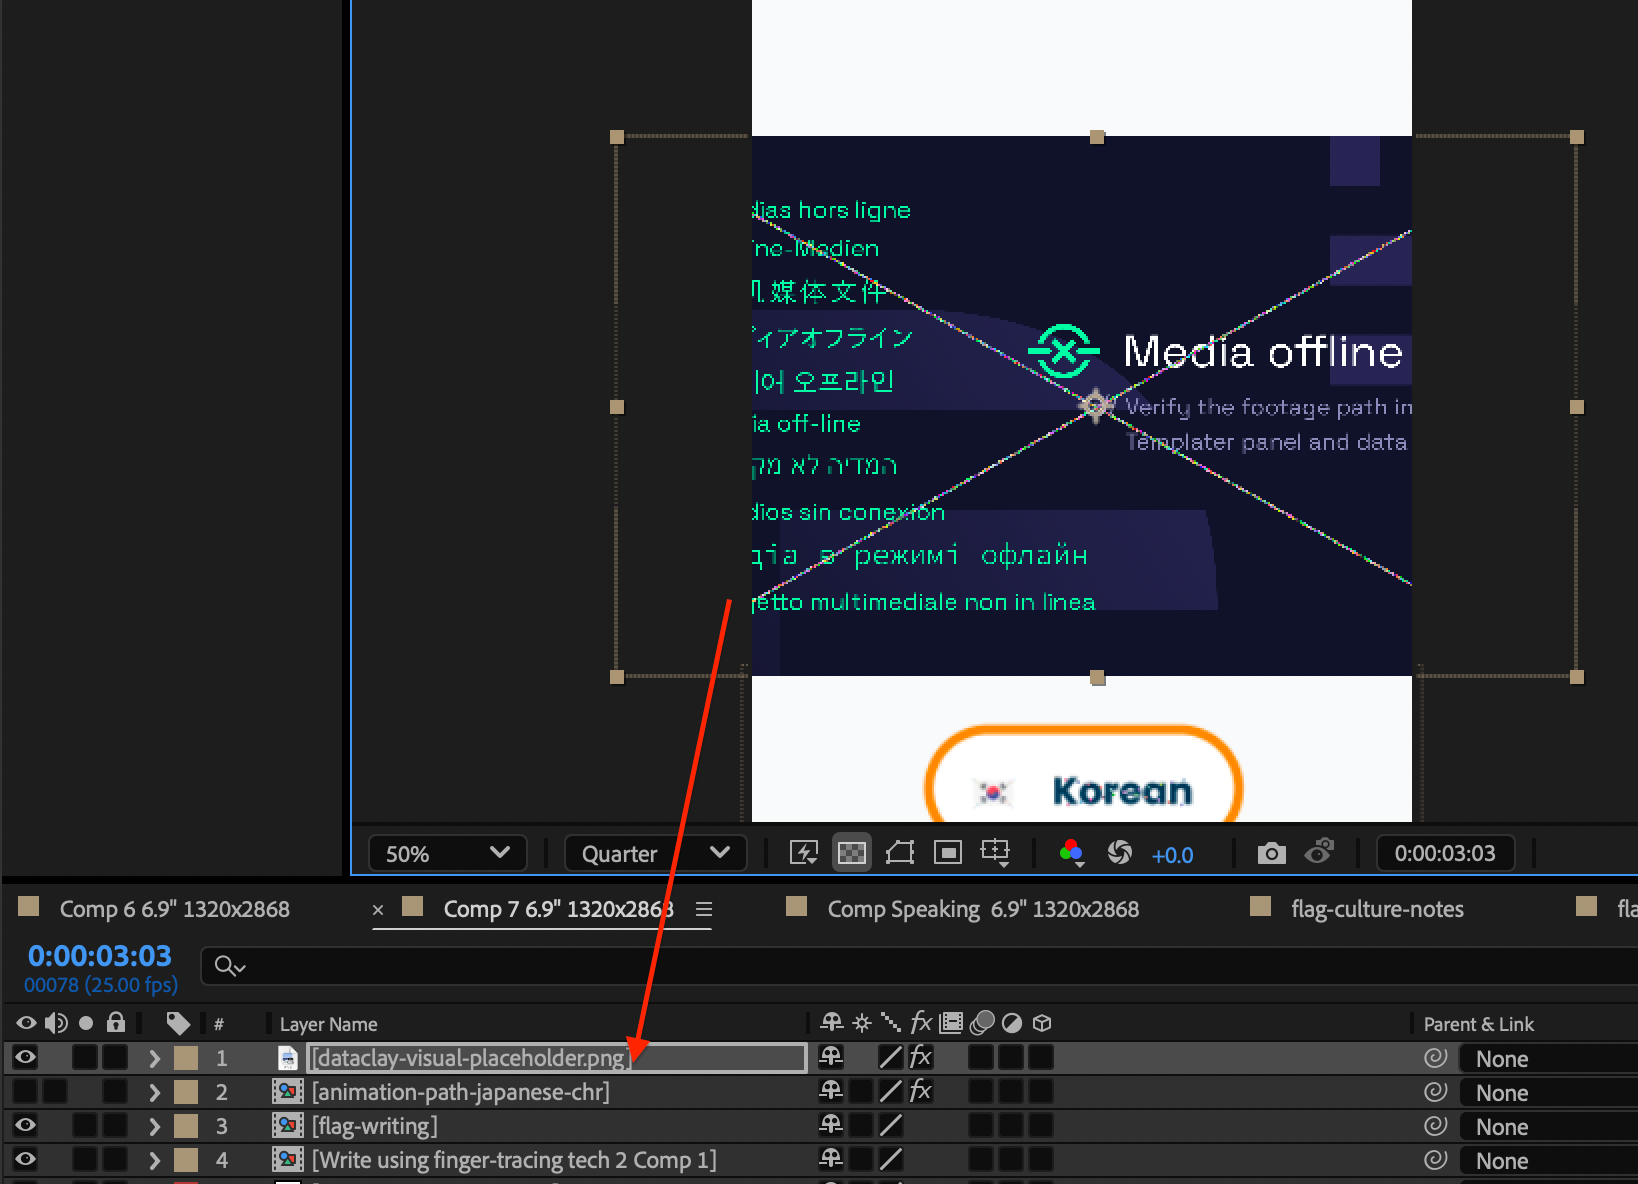Viewport: 1638px width, 1184px height.
Task: Hide the flag-writing layer
Action: click(26, 1125)
